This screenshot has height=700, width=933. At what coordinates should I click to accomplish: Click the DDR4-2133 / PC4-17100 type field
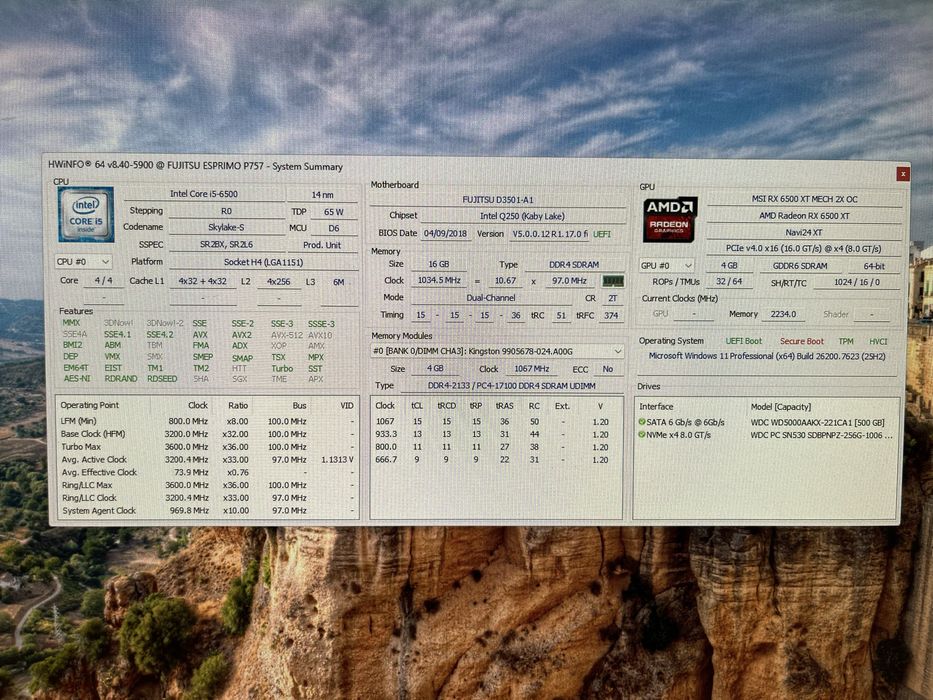coord(512,386)
